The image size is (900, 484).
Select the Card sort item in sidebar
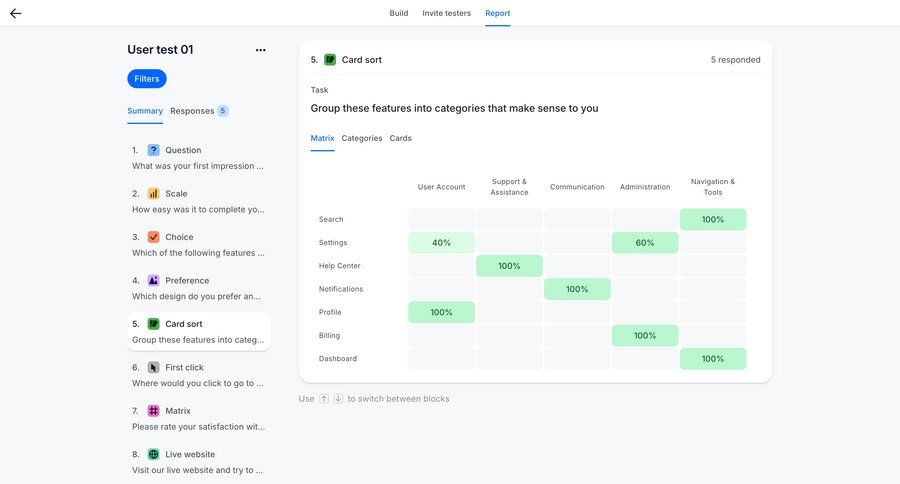pyautogui.click(x=198, y=331)
